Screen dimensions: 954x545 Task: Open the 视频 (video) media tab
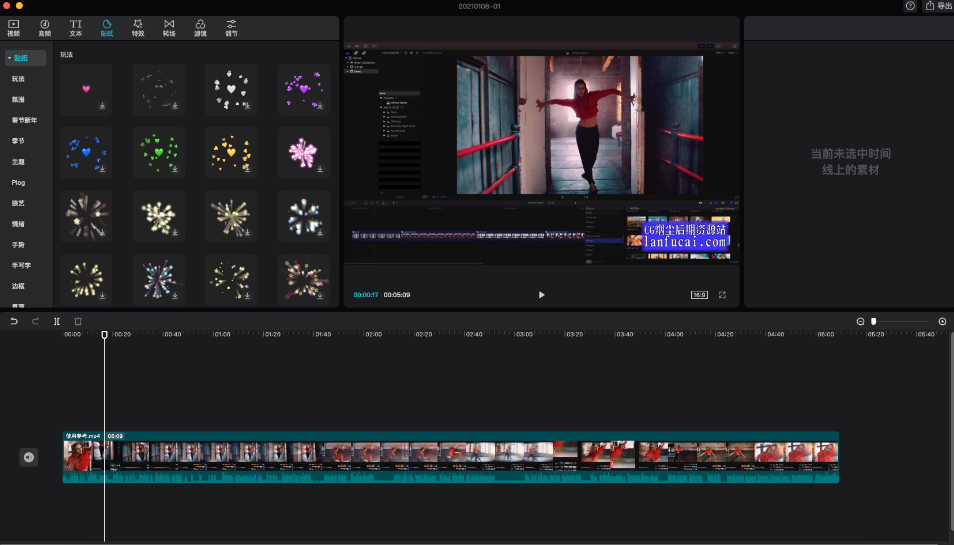click(x=13, y=28)
